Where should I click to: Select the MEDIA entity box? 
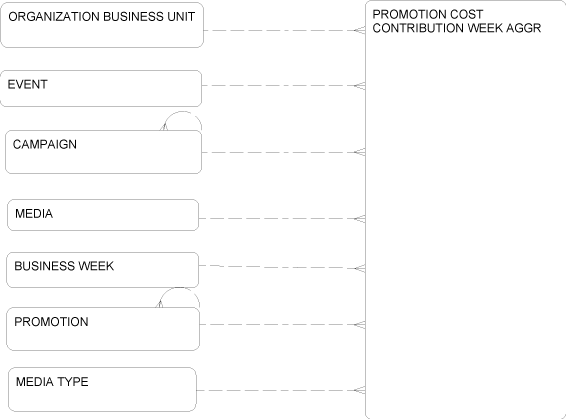coord(103,215)
